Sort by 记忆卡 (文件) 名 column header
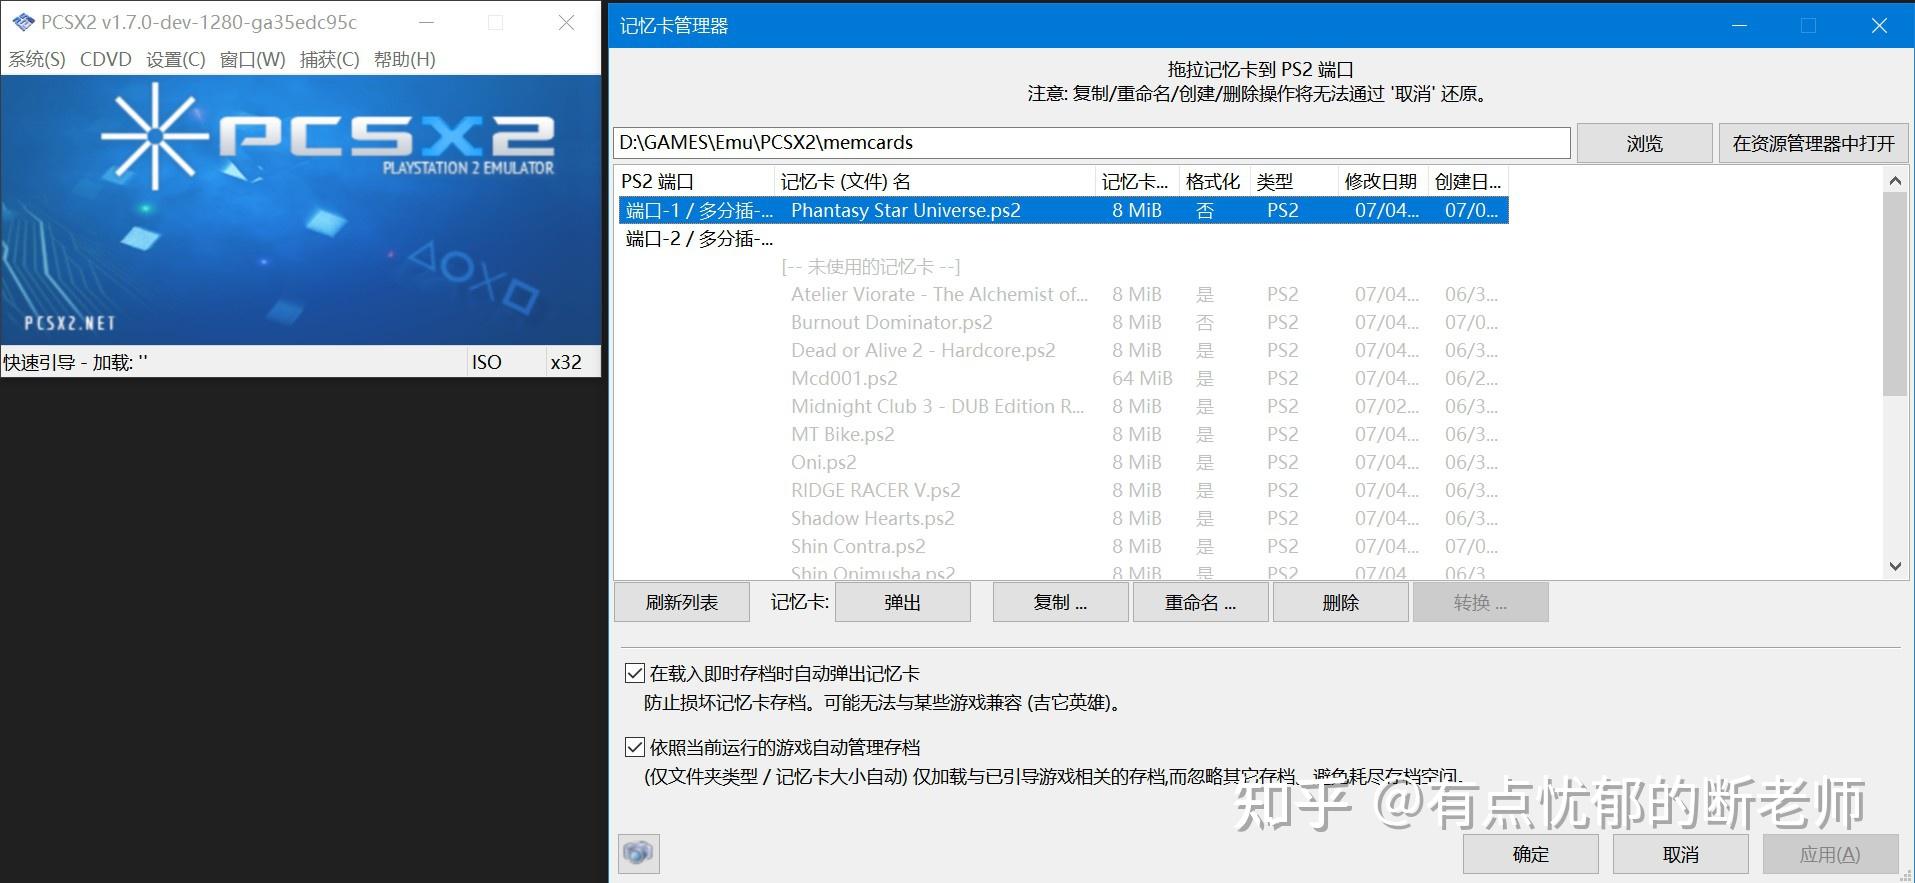Viewport: 1915px width, 883px height. tap(934, 181)
